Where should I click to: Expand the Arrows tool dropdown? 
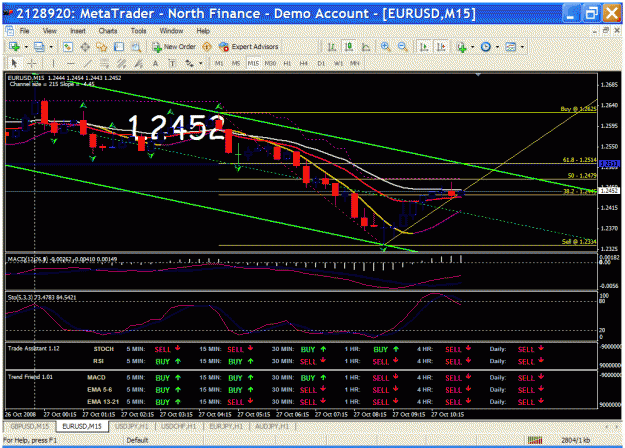click(200, 63)
